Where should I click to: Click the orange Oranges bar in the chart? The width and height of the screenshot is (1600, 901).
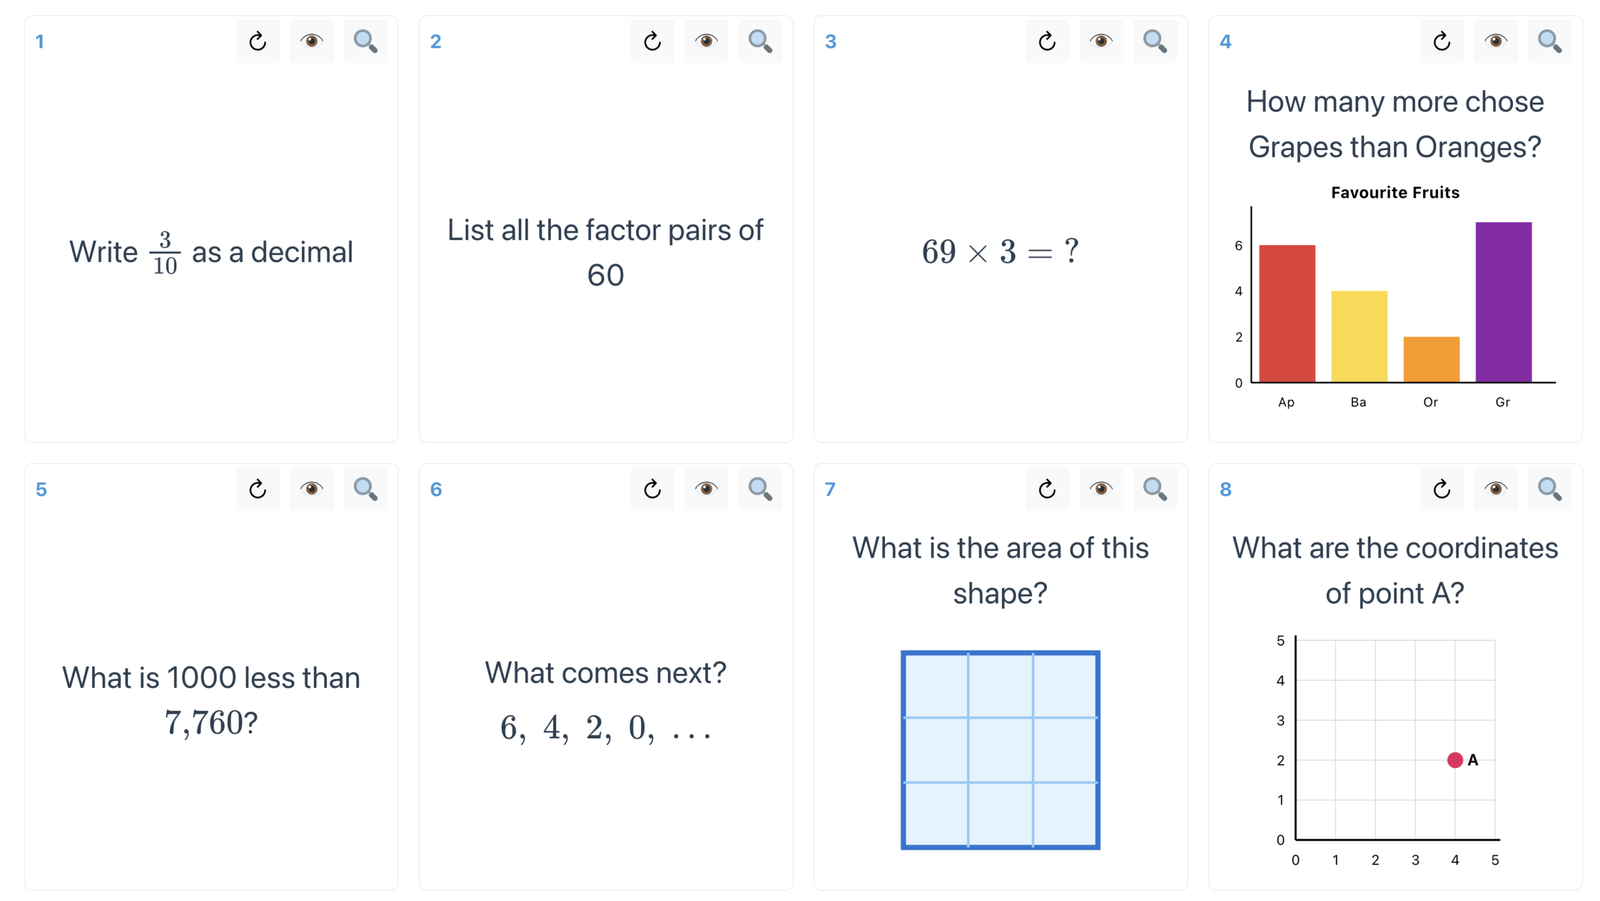(1431, 359)
